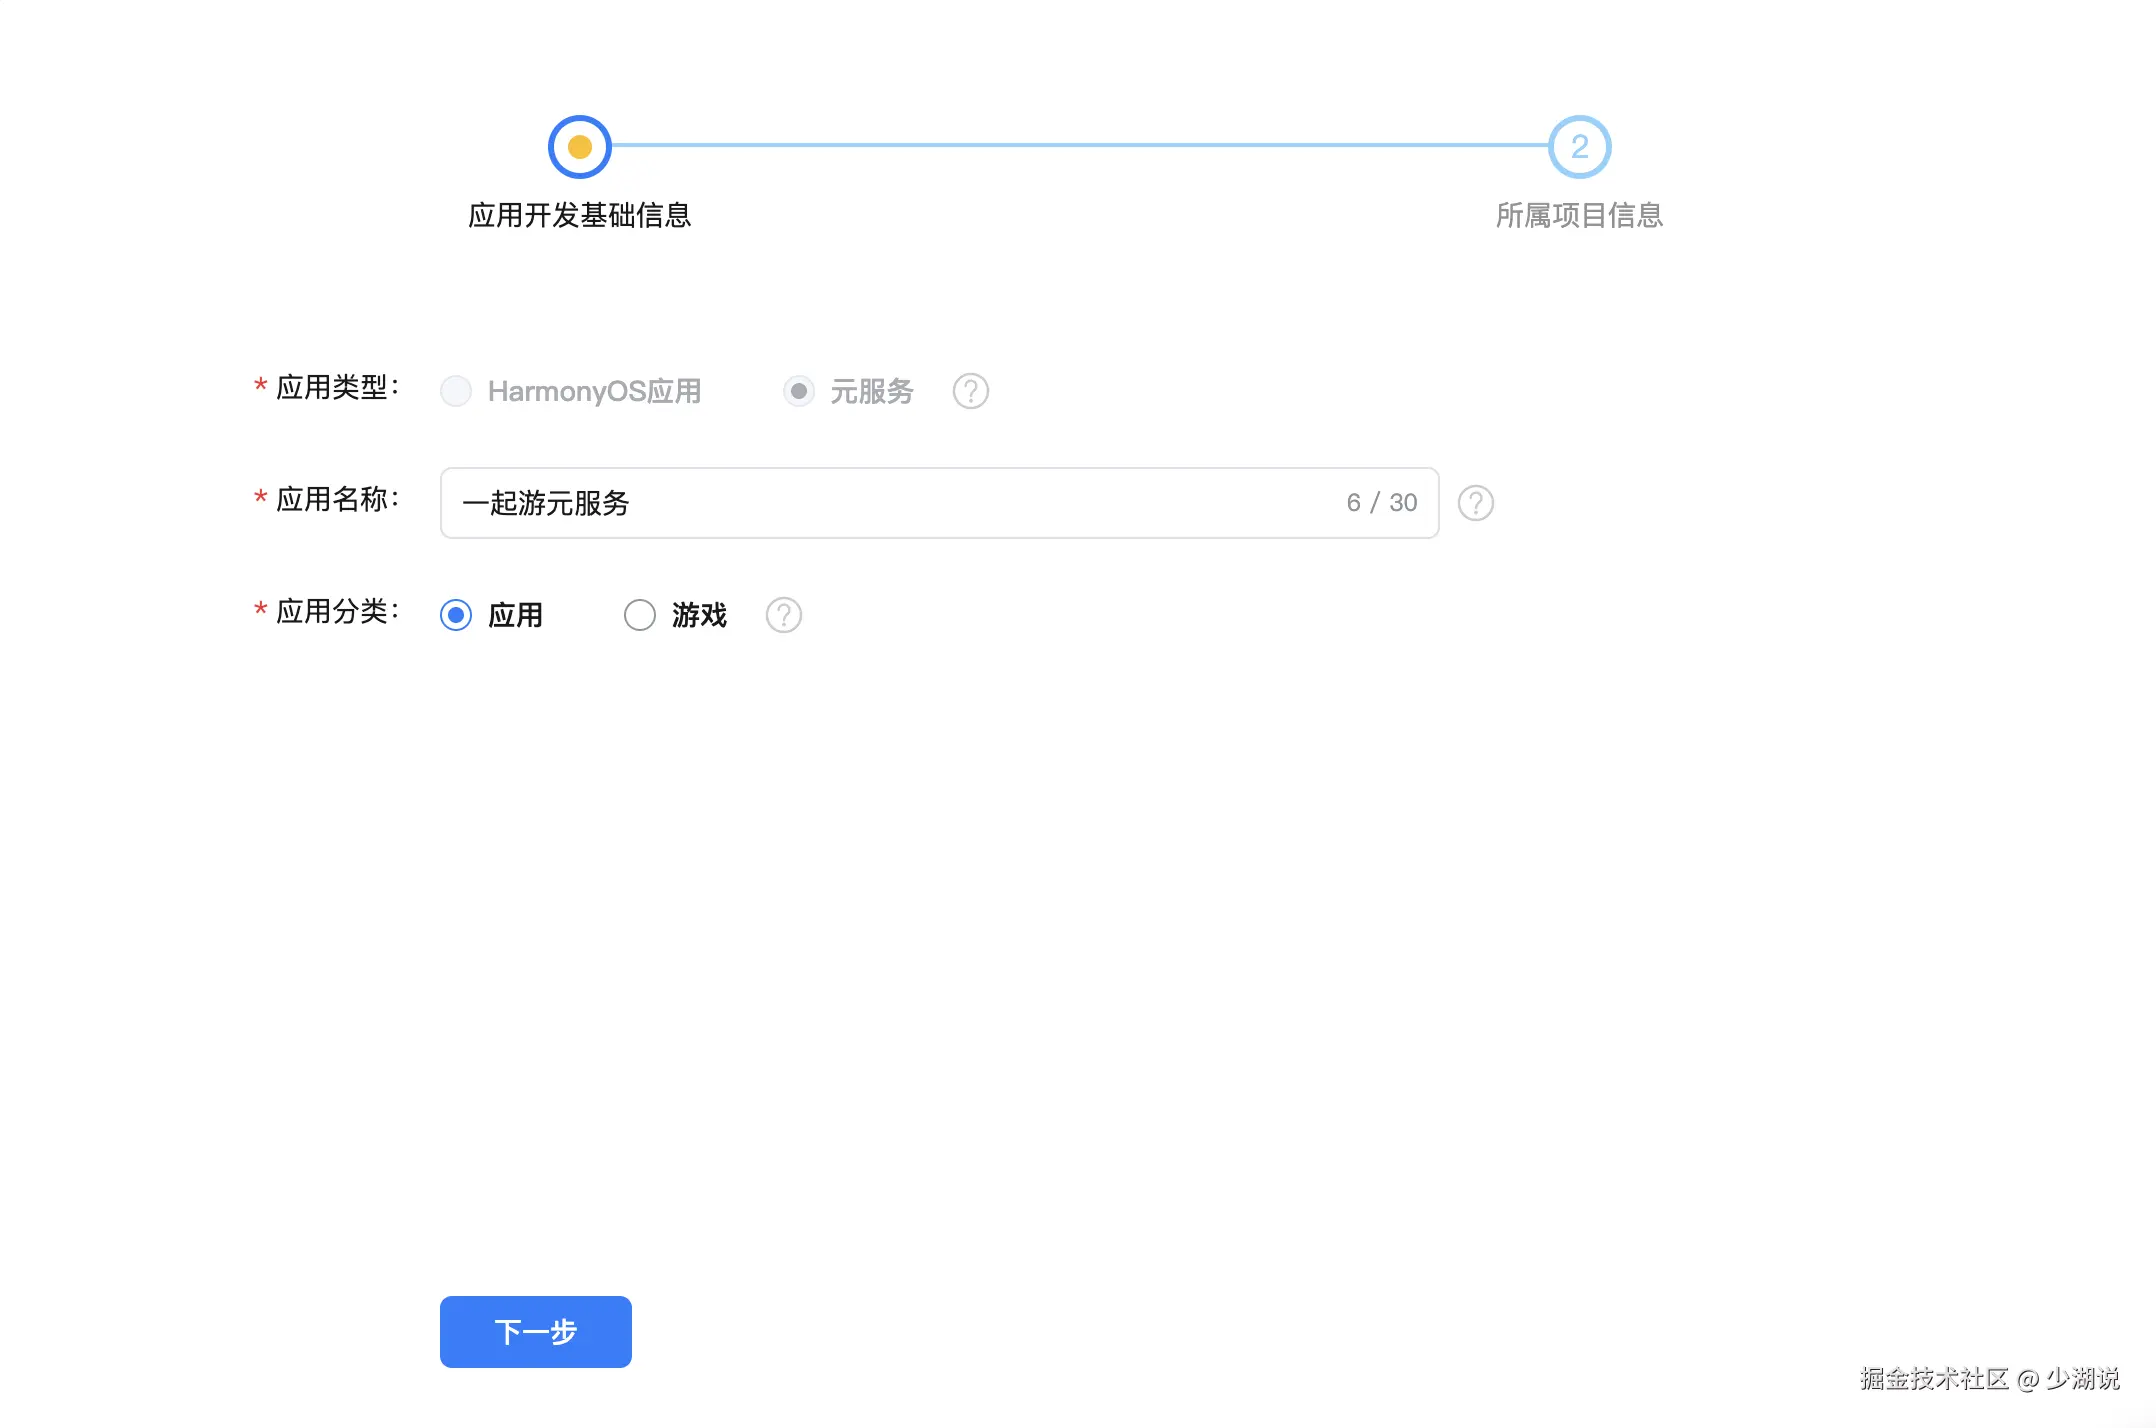Choose the 游戏 category radio button

640,615
